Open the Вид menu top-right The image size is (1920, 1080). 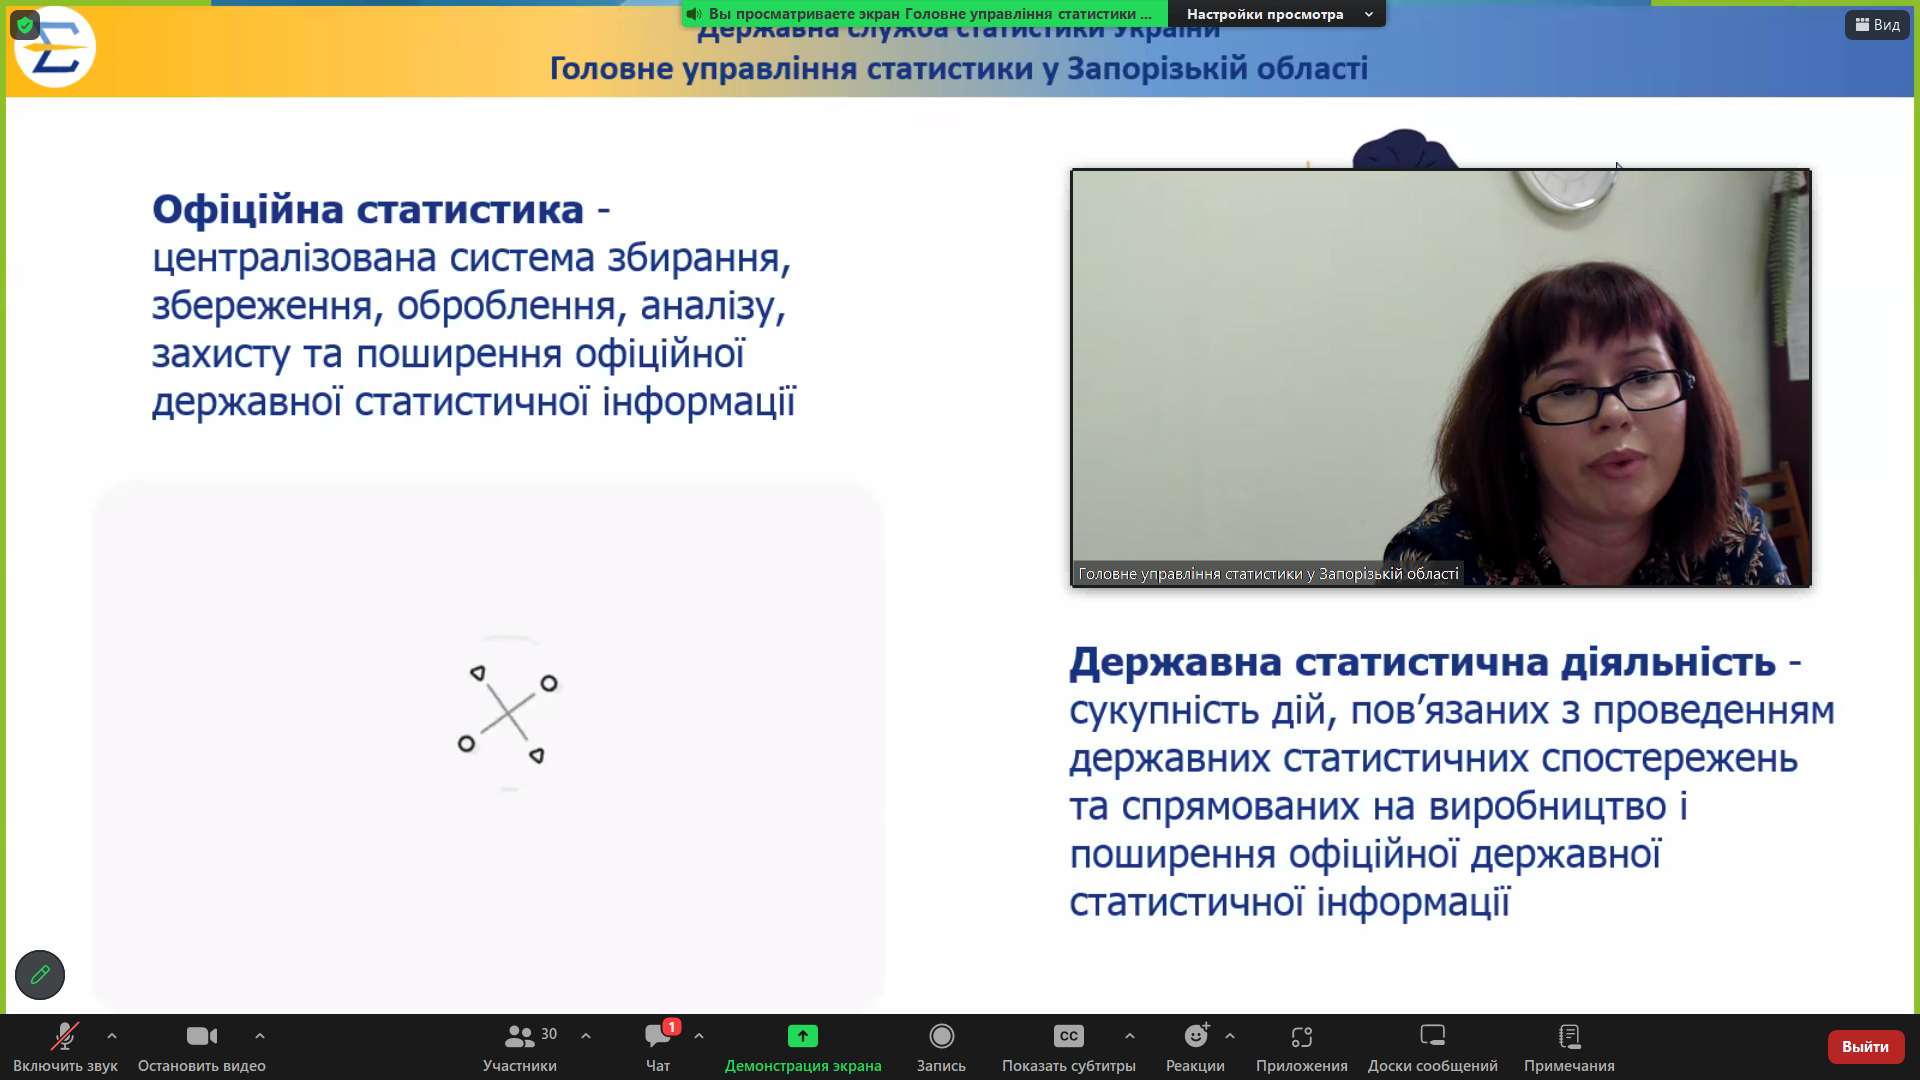[x=1878, y=24]
